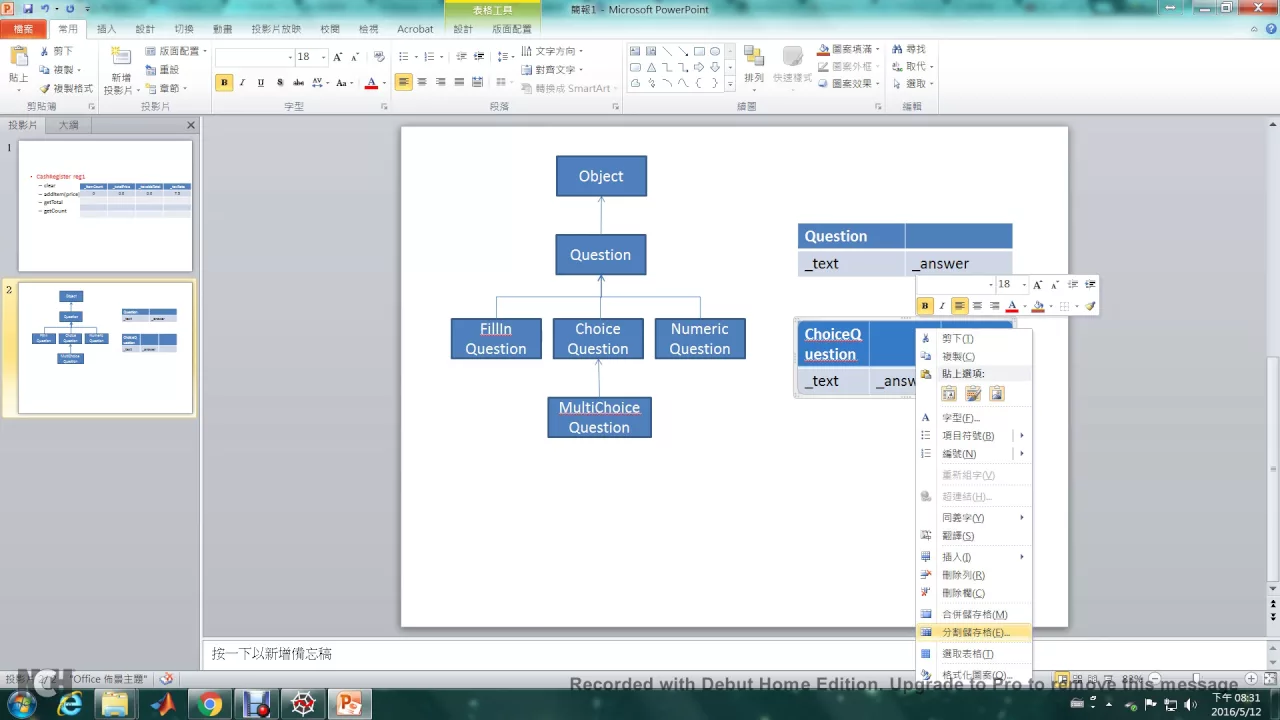The width and height of the screenshot is (1280, 720).
Task: Click line spacing icon in ribbon
Action: click(501, 57)
